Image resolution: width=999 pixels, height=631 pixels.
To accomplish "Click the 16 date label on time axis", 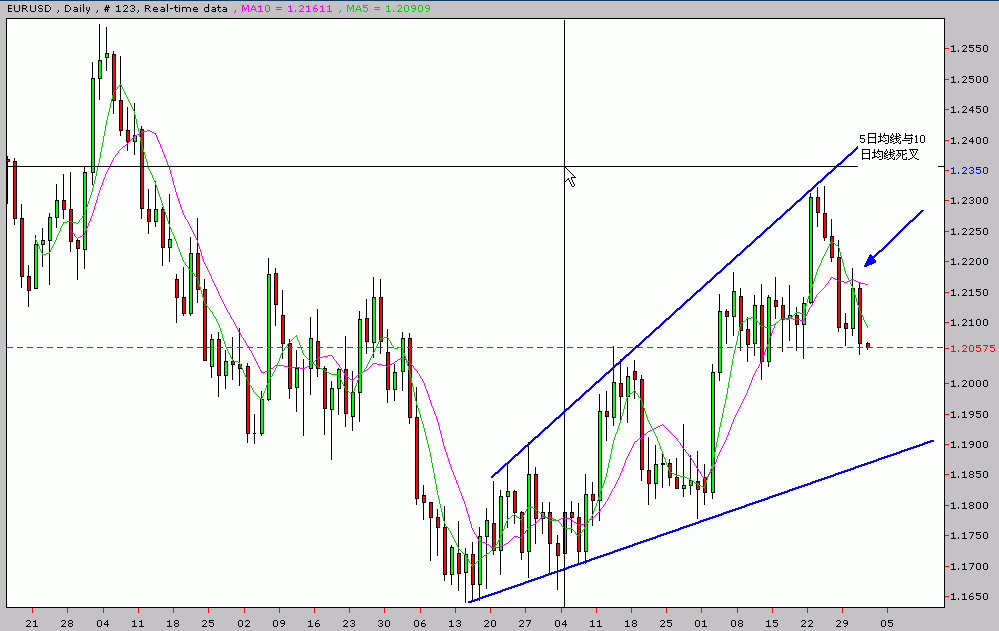I will coord(313,623).
